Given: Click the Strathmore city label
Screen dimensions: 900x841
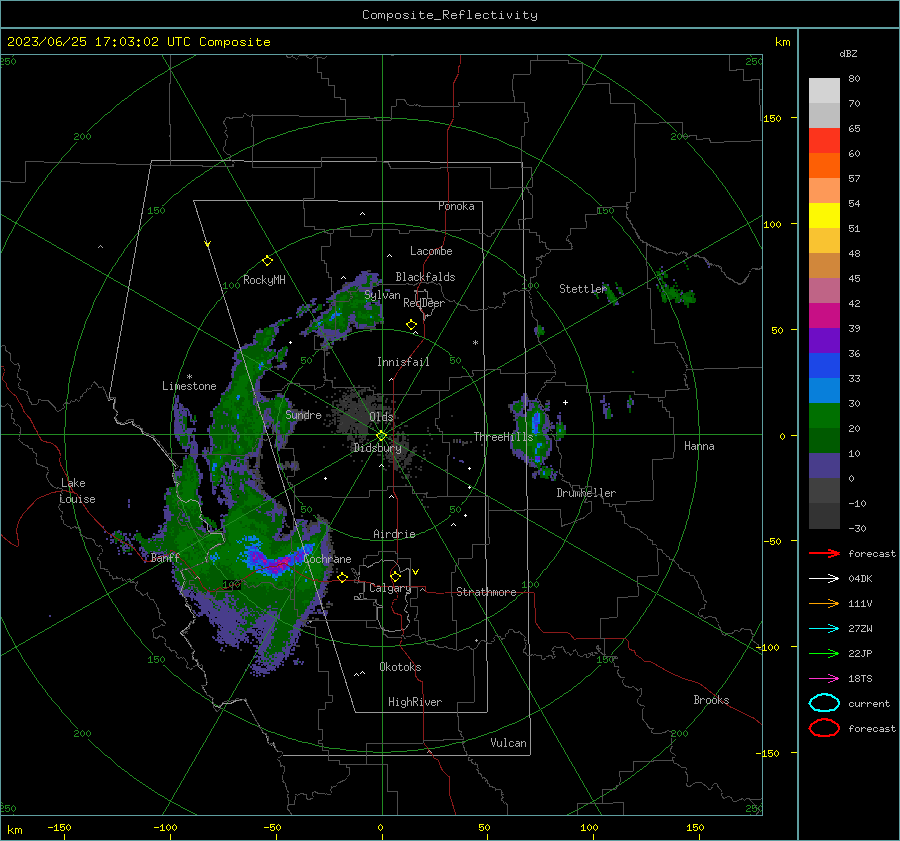Looking at the screenshot, I should tap(486, 592).
